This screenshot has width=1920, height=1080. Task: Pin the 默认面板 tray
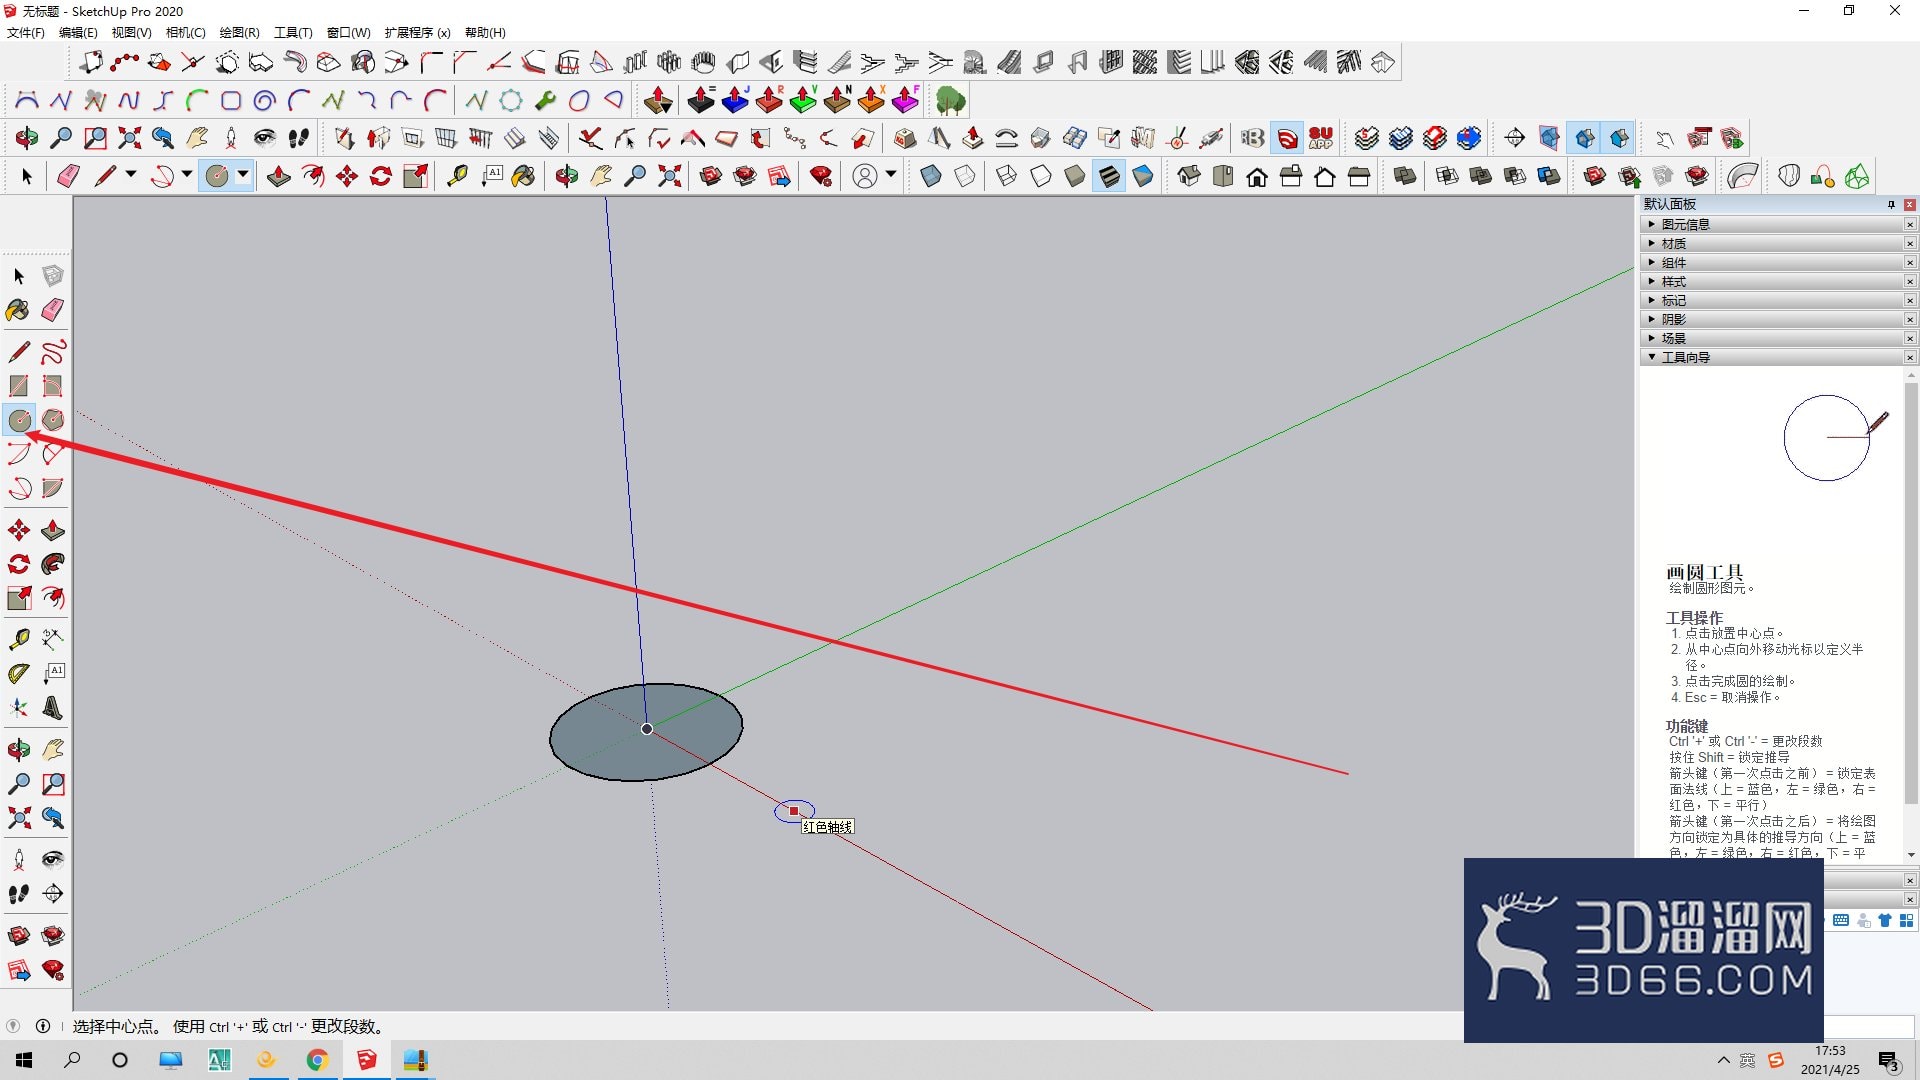(x=1891, y=205)
